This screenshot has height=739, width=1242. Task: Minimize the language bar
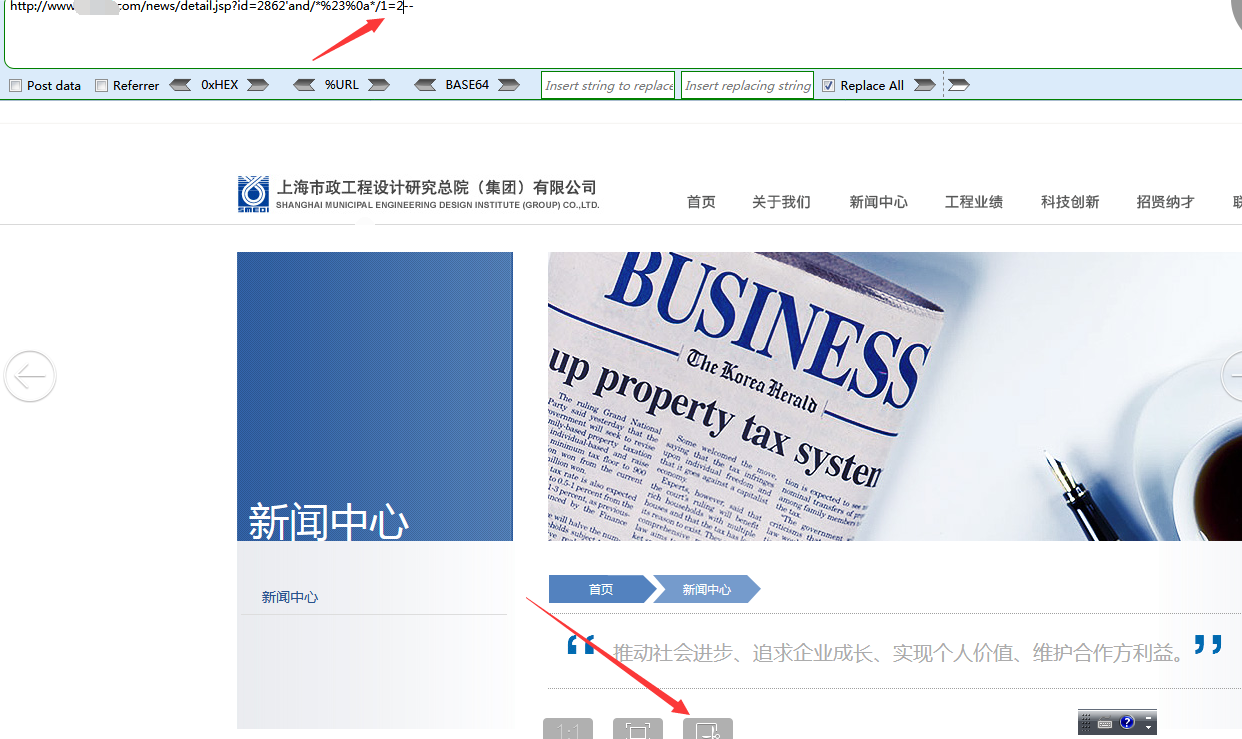point(1149,717)
